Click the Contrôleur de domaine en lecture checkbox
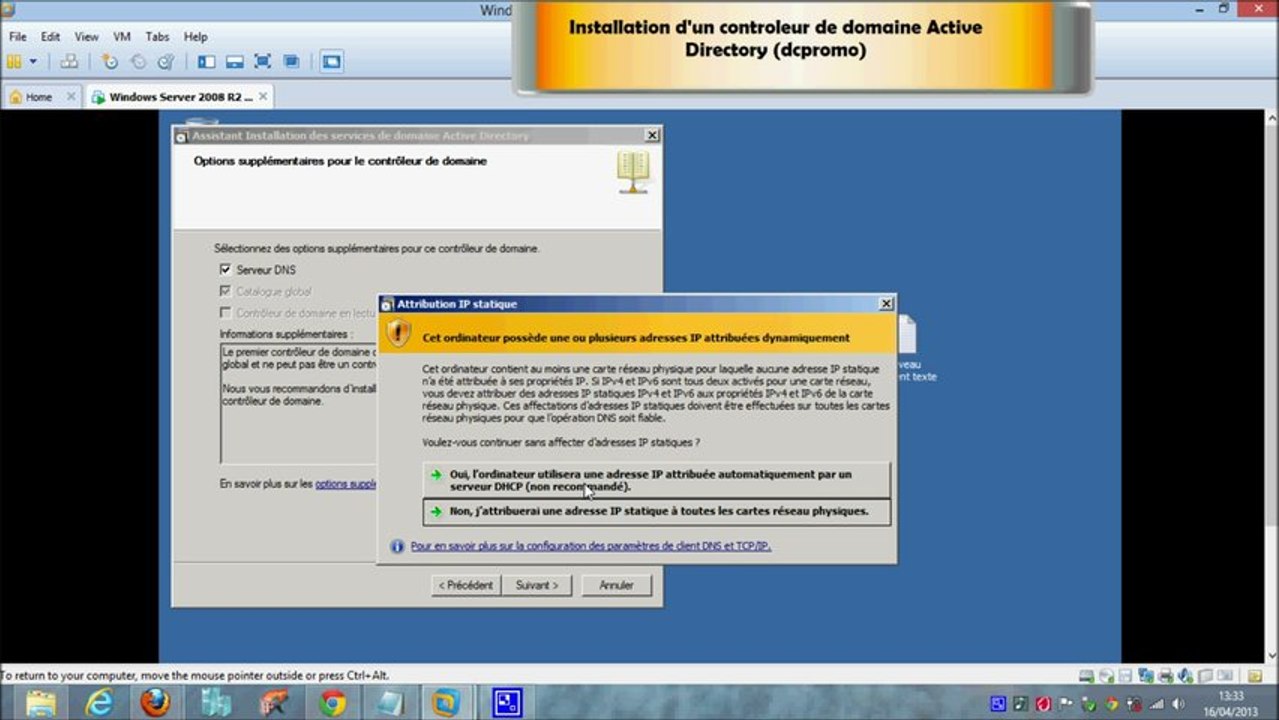Image resolution: width=1279 pixels, height=720 pixels. (225, 313)
